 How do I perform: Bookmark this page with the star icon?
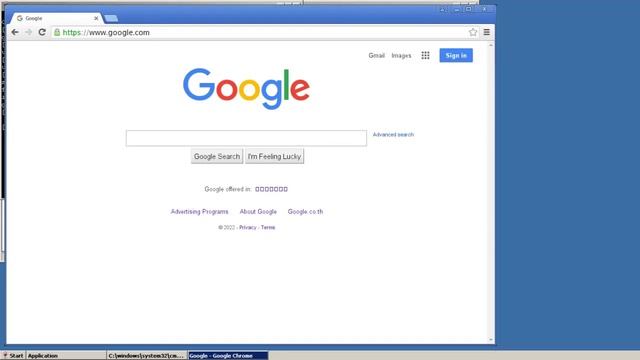[x=473, y=32]
